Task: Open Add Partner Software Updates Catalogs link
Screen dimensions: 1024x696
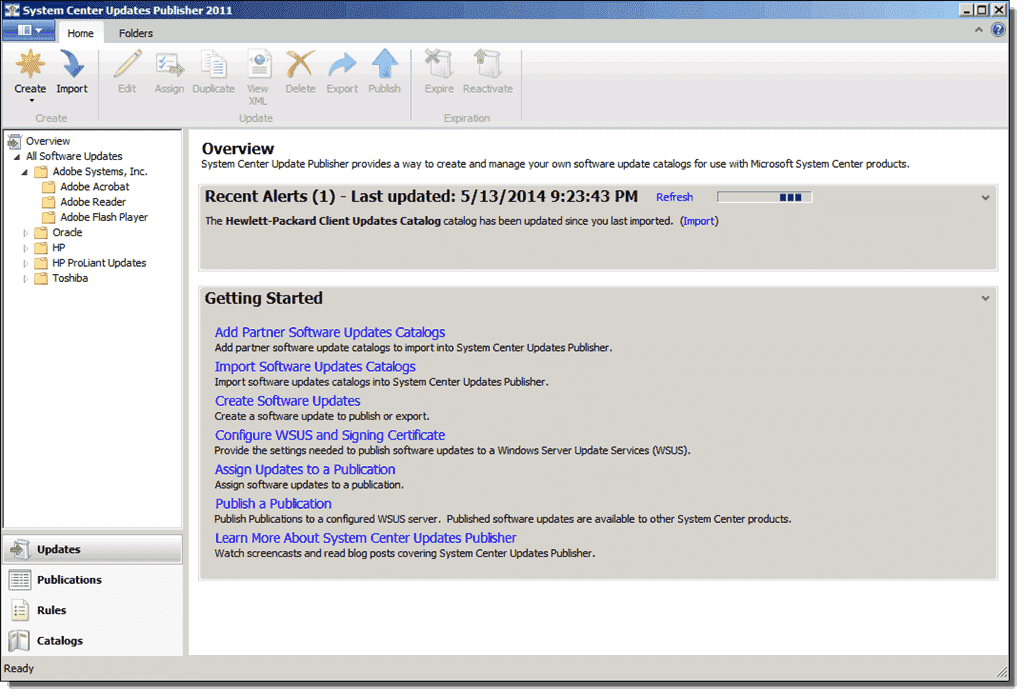Action: [x=330, y=332]
